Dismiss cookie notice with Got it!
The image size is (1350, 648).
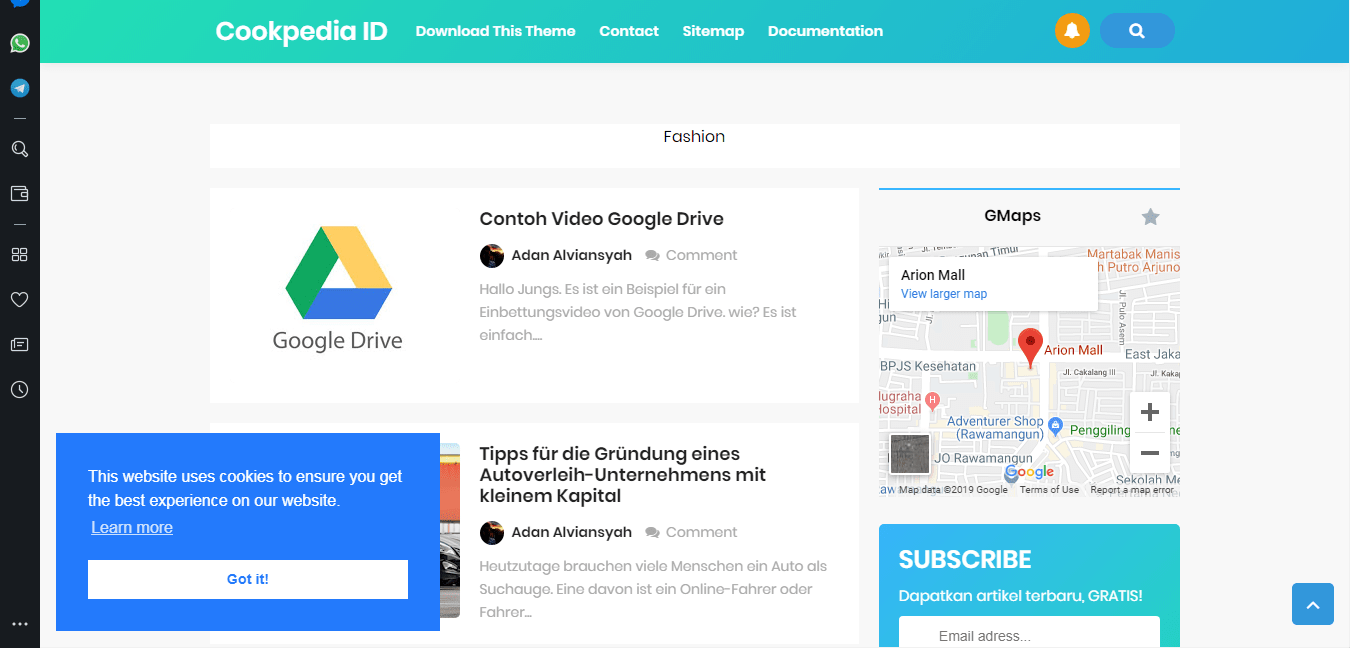tap(248, 579)
